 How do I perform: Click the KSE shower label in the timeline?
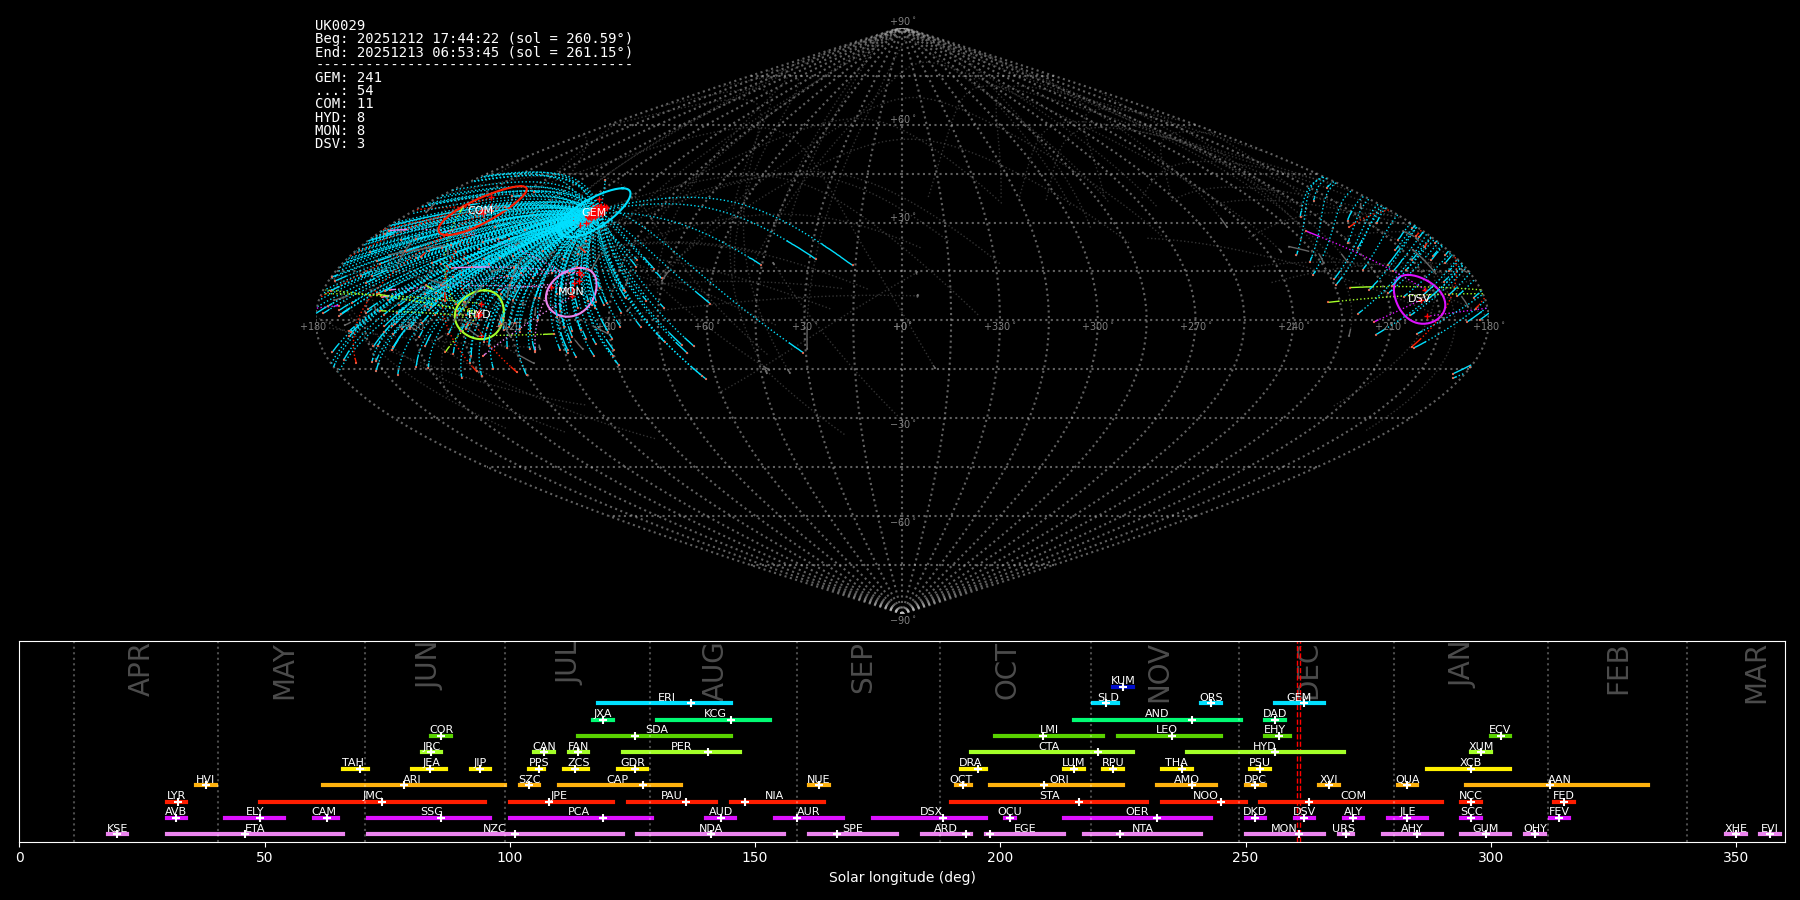[x=117, y=829]
